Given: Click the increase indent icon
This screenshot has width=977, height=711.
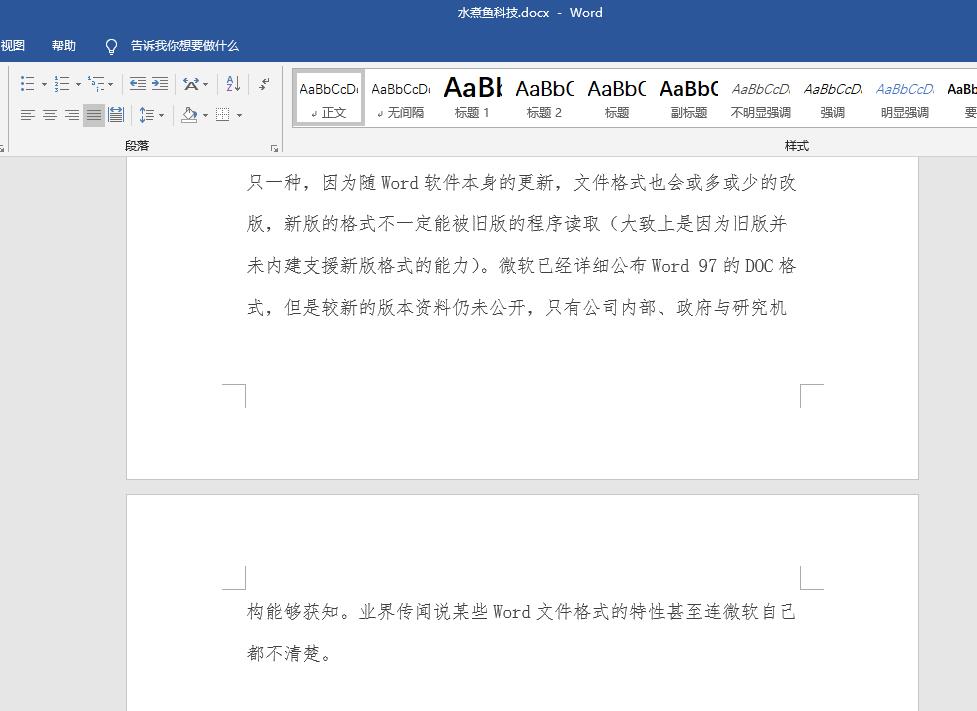Looking at the screenshot, I should click(x=160, y=84).
